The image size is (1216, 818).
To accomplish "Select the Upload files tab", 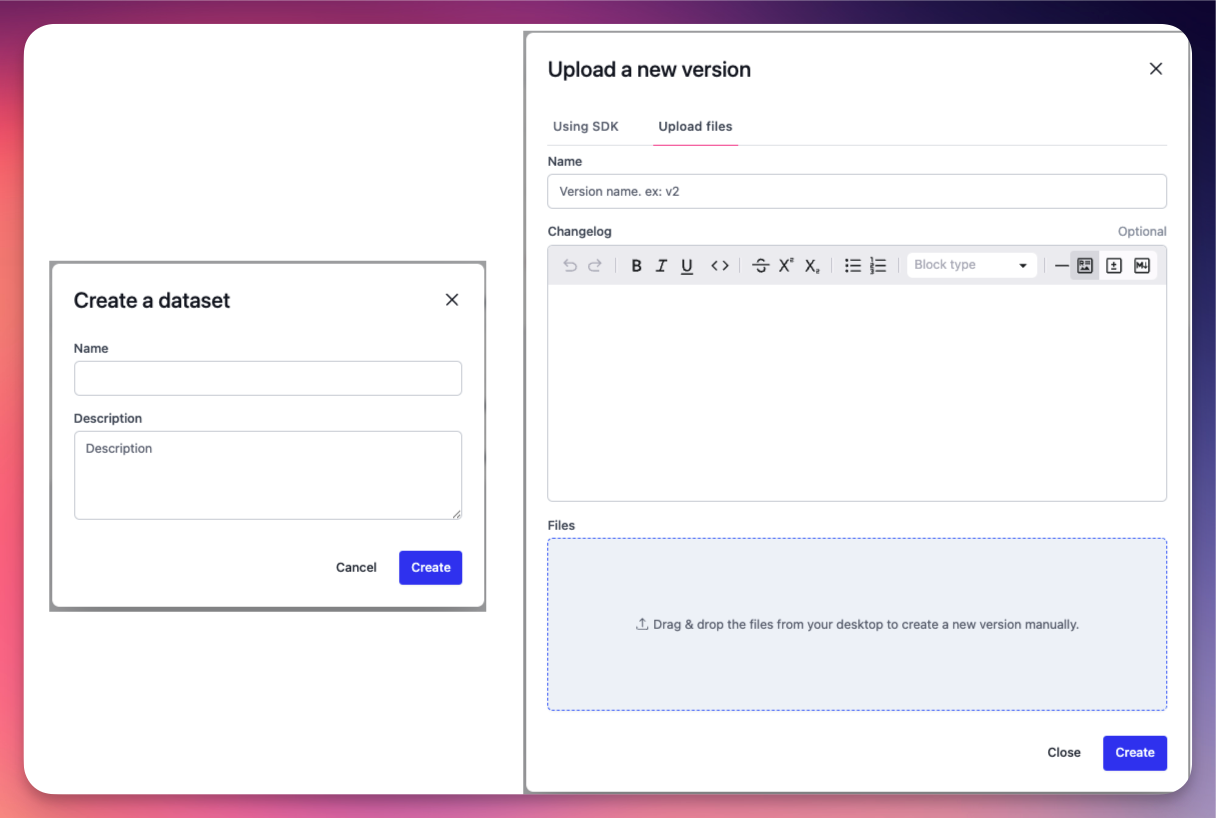I will (695, 127).
